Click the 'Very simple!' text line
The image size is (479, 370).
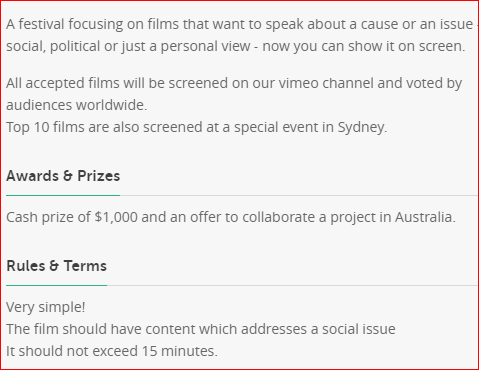(x=46, y=307)
